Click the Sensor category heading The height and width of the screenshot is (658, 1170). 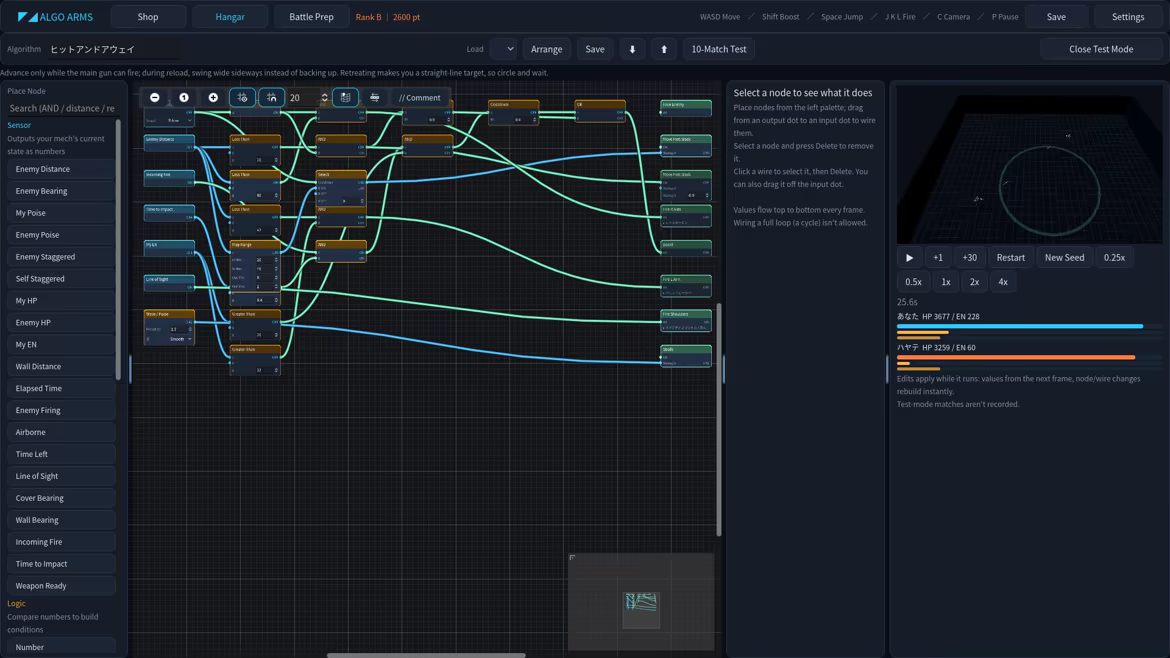point(19,125)
